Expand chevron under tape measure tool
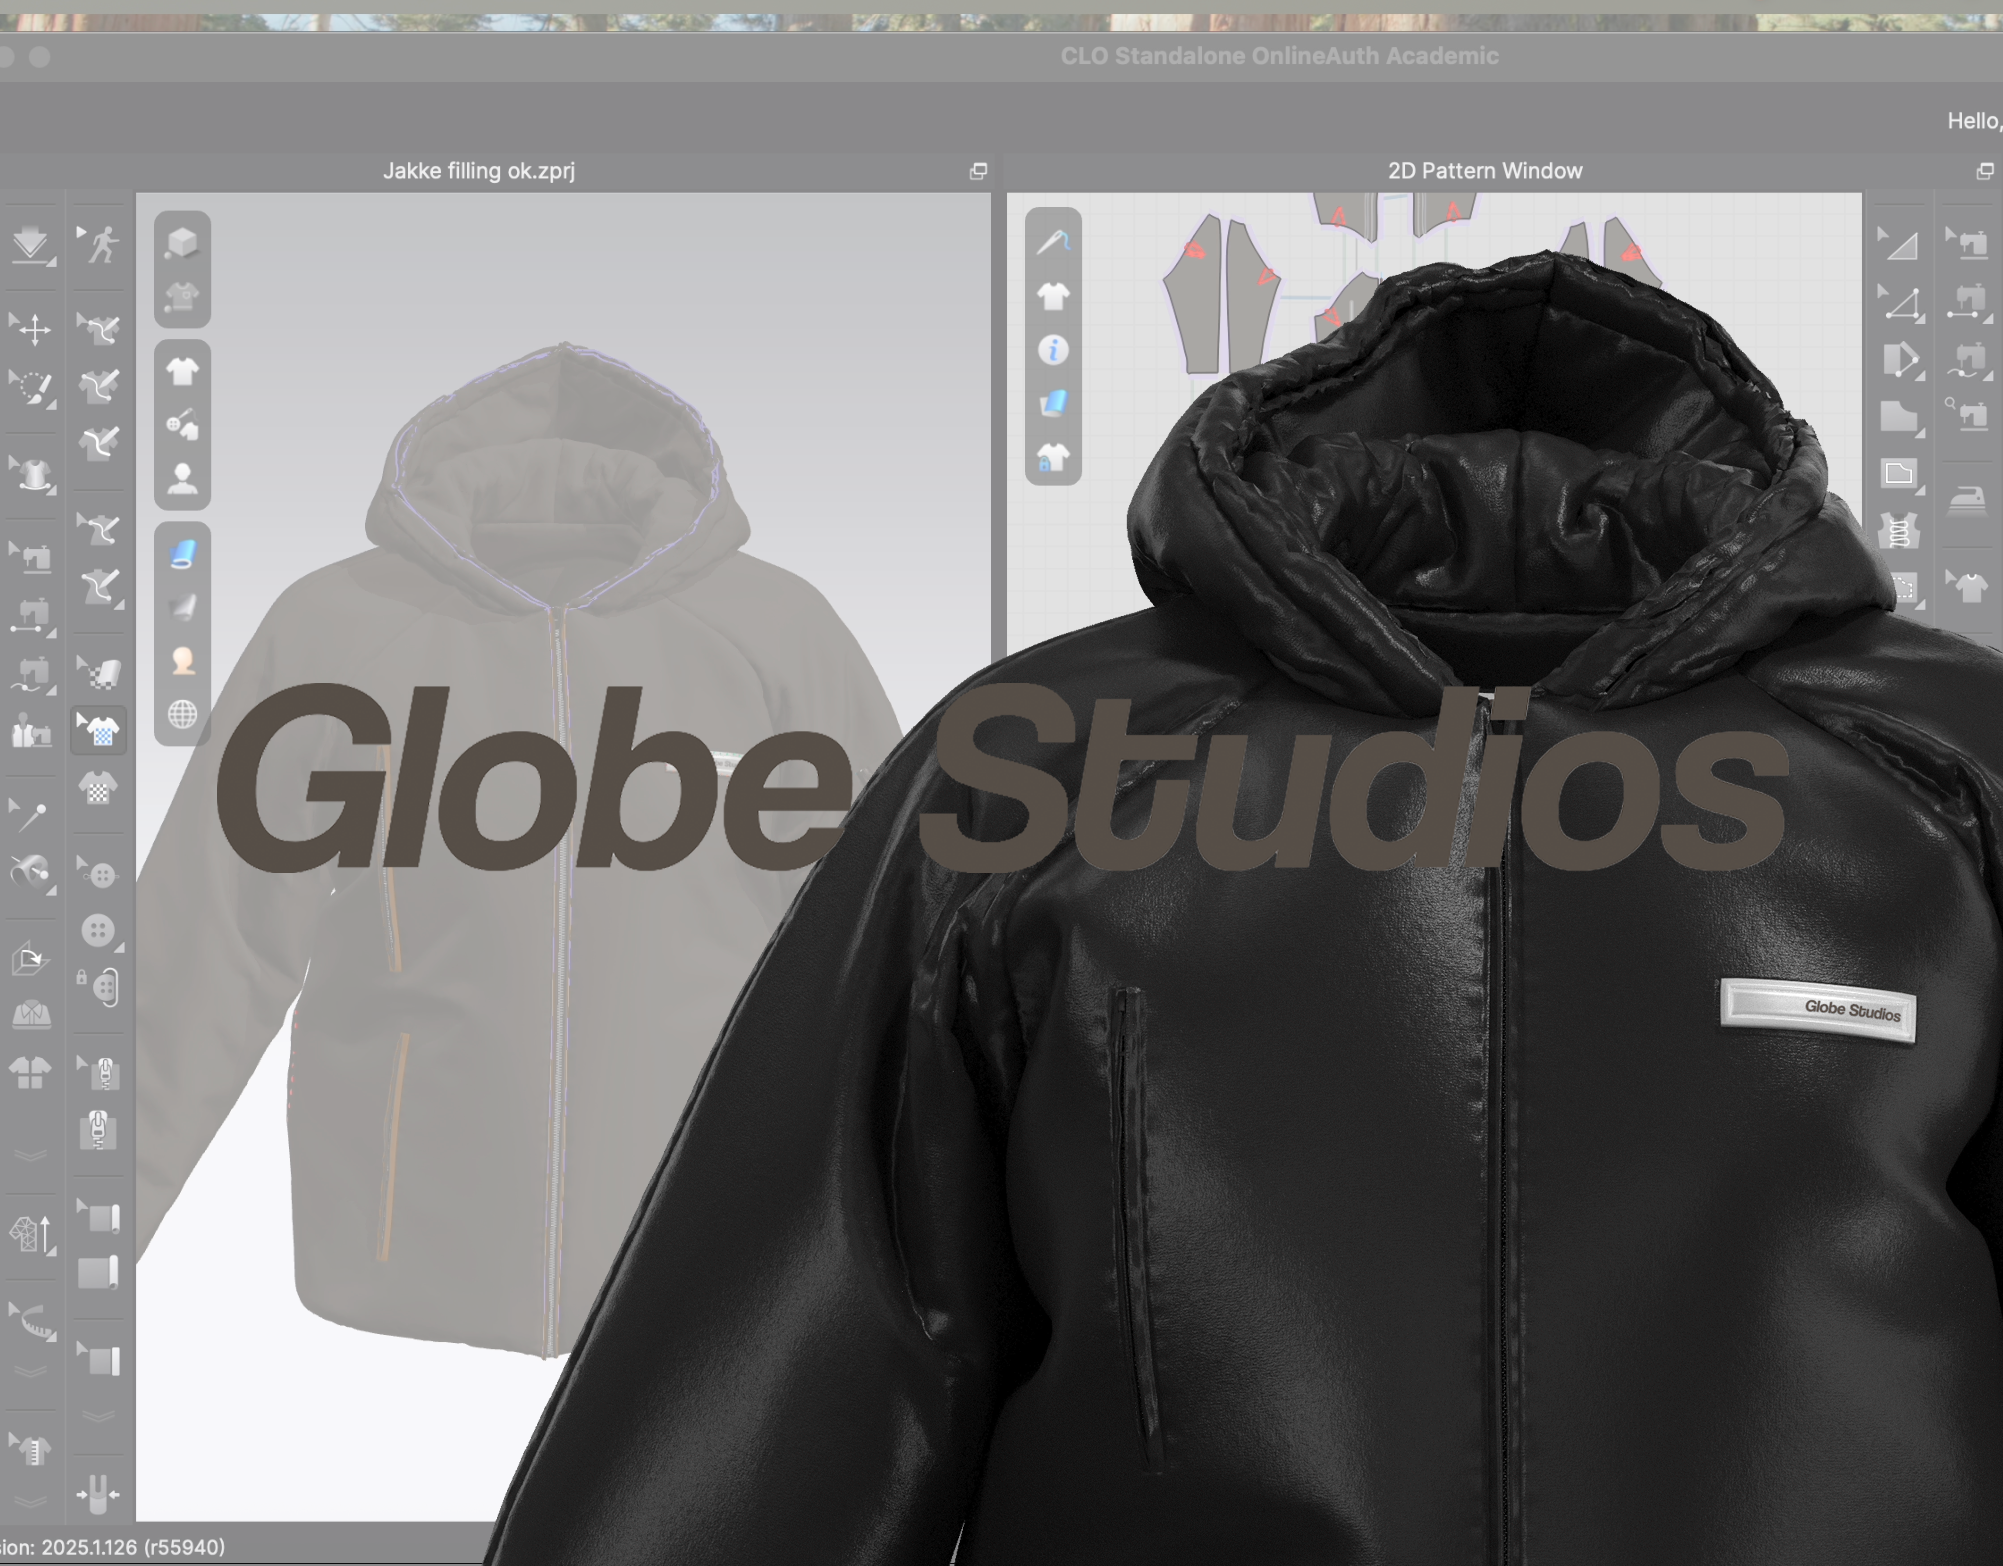The width and height of the screenshot is (2003, 1566). pos(30,1371)
